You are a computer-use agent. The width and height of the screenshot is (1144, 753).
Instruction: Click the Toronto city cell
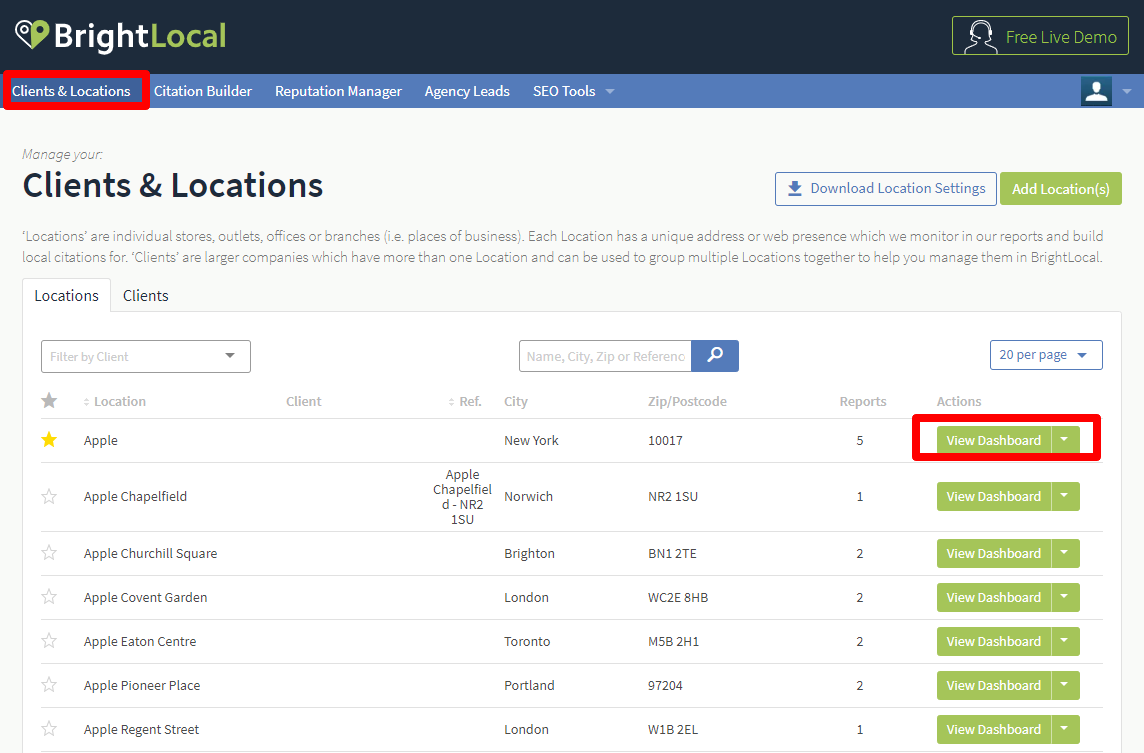(x=527, y=641)
